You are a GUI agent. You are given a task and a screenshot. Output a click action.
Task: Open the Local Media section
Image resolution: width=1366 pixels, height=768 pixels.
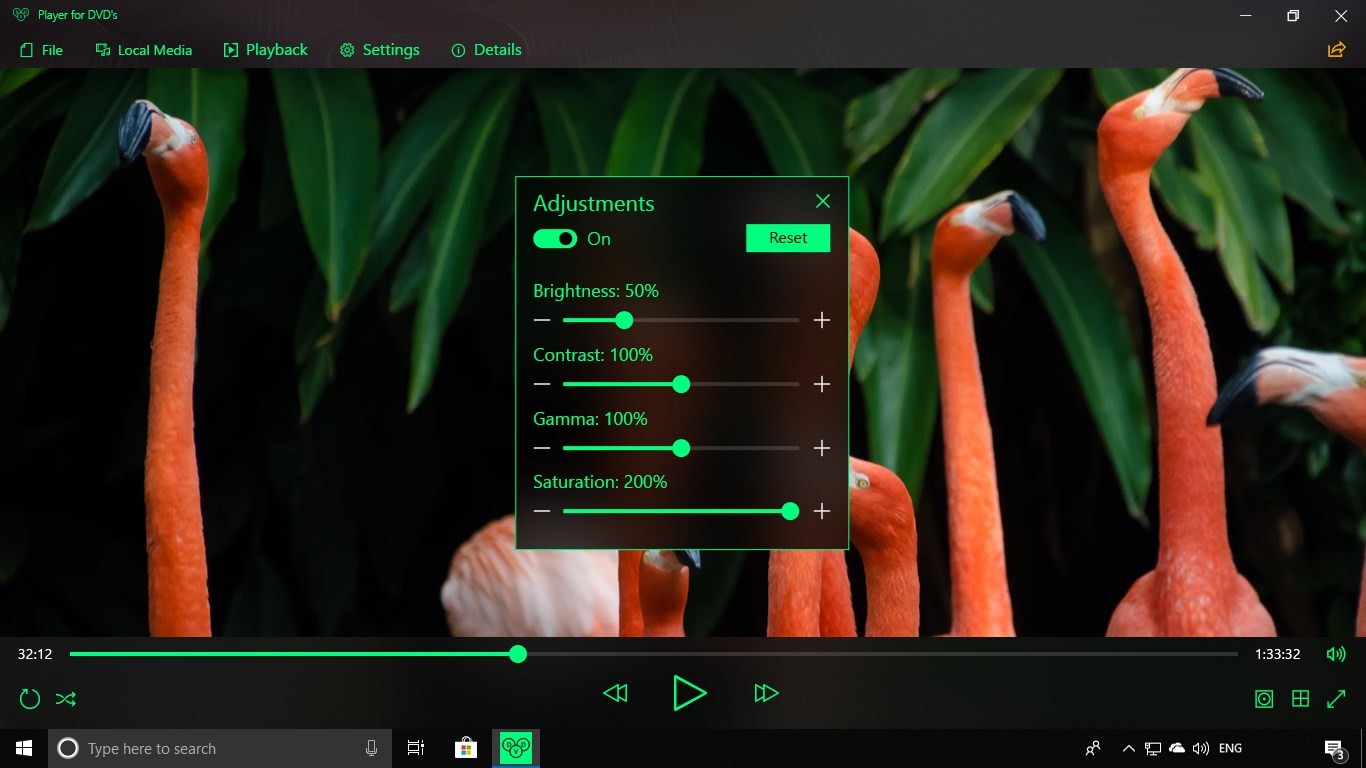coord(143,49)
